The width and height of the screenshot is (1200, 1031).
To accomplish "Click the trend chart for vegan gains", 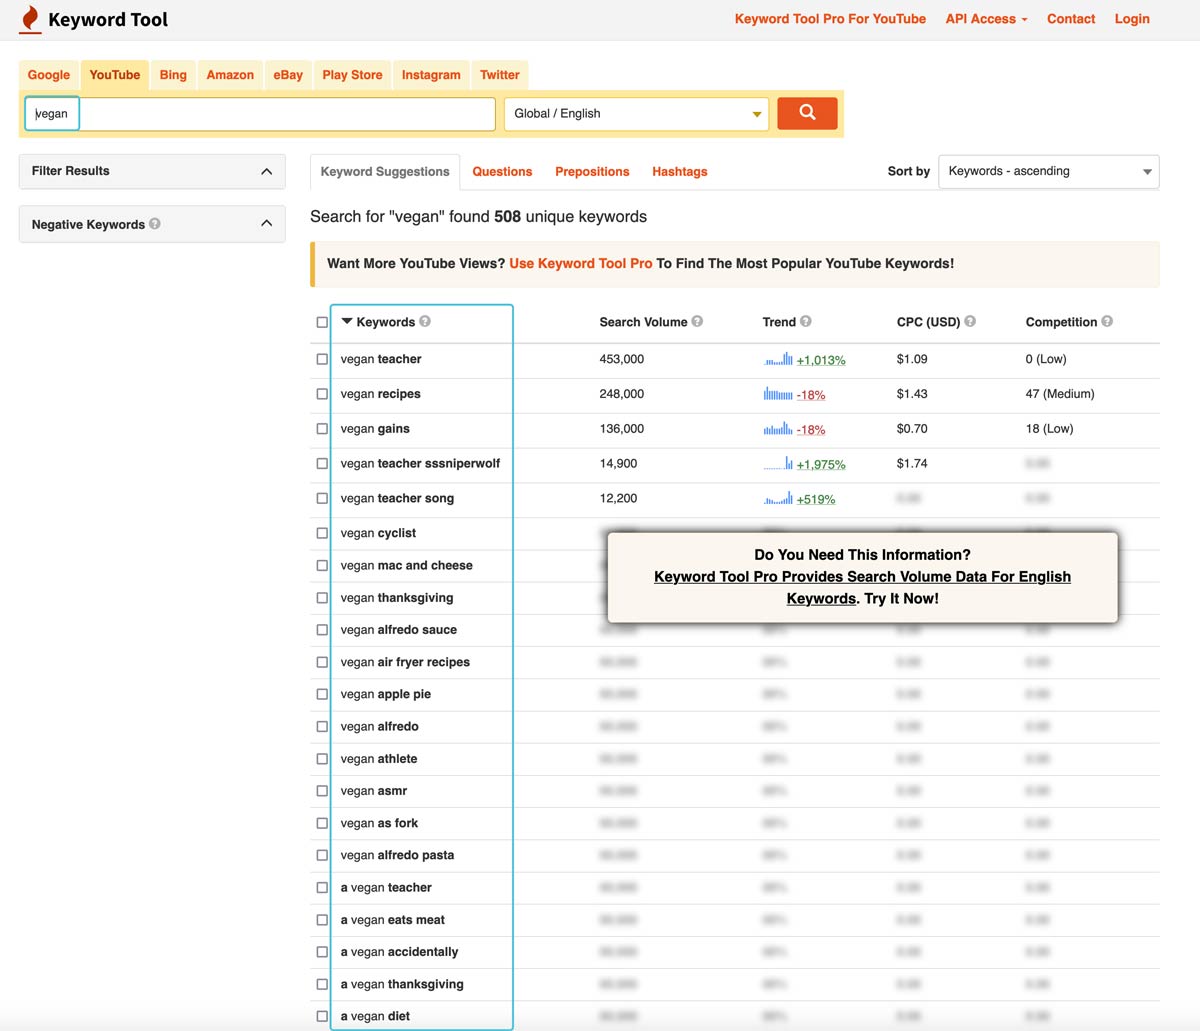I will (778, 429).
